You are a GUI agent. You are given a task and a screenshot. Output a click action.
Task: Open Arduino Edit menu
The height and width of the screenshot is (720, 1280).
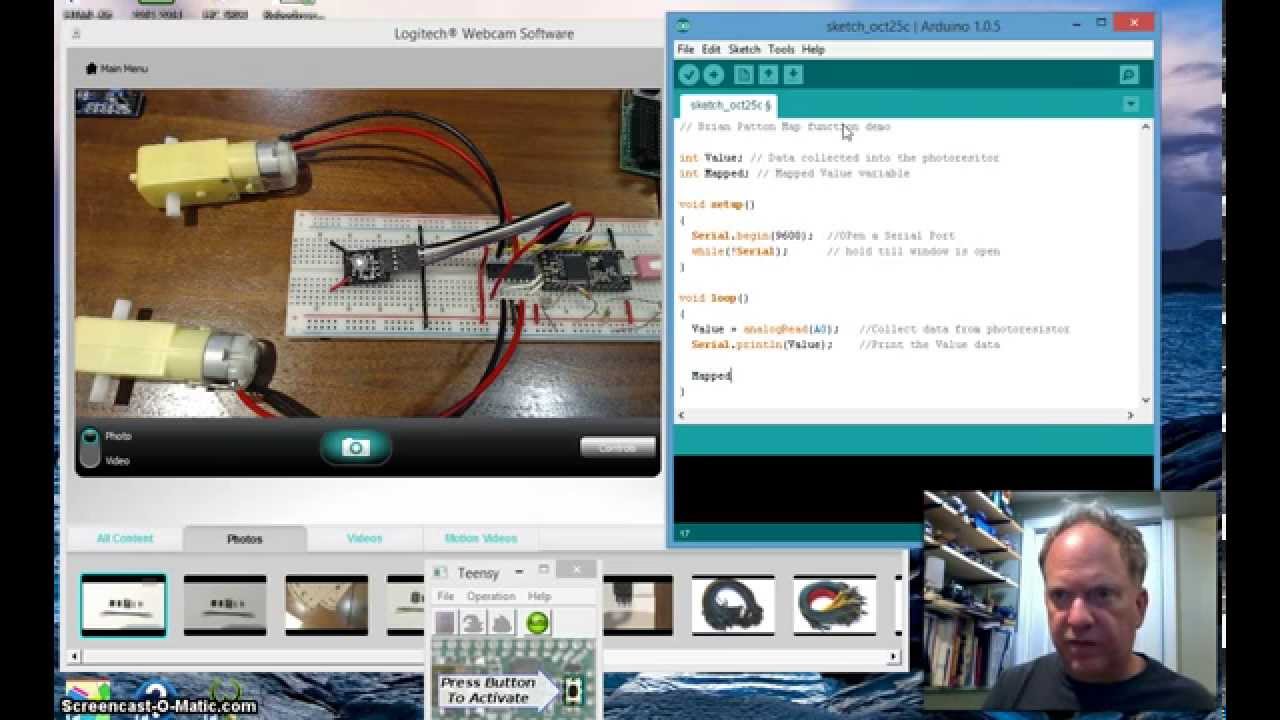[x=711, y=49]
